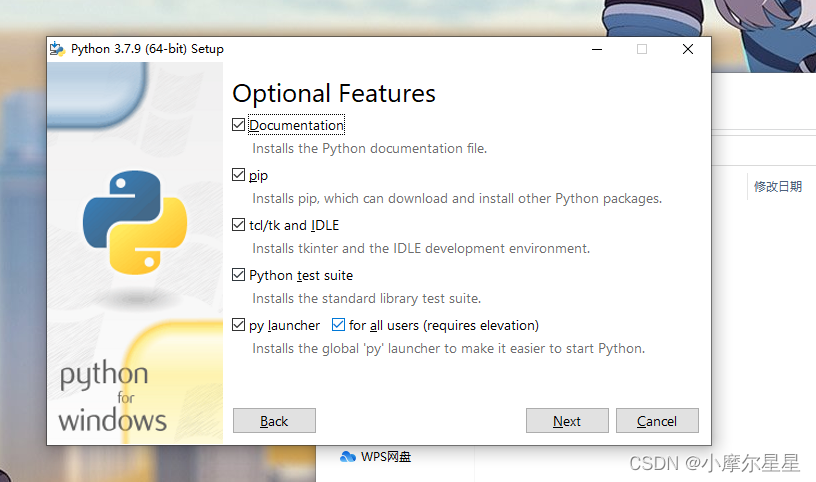The image size is (816, 482).
Task: Click 'Installs the standard library test suite.' text
Action: coord(366,299)
